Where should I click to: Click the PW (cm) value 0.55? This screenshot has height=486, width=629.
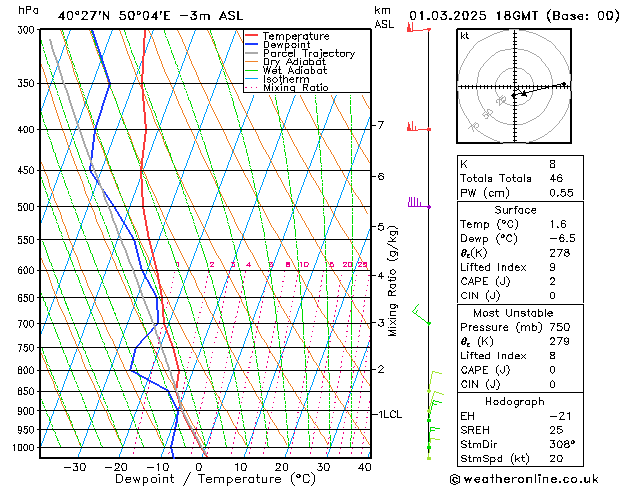coord(561,193)
